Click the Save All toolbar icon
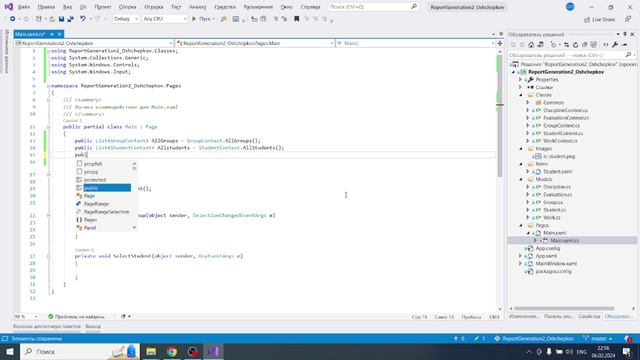Viewport: 640px width, 360px height. point(71,19)
